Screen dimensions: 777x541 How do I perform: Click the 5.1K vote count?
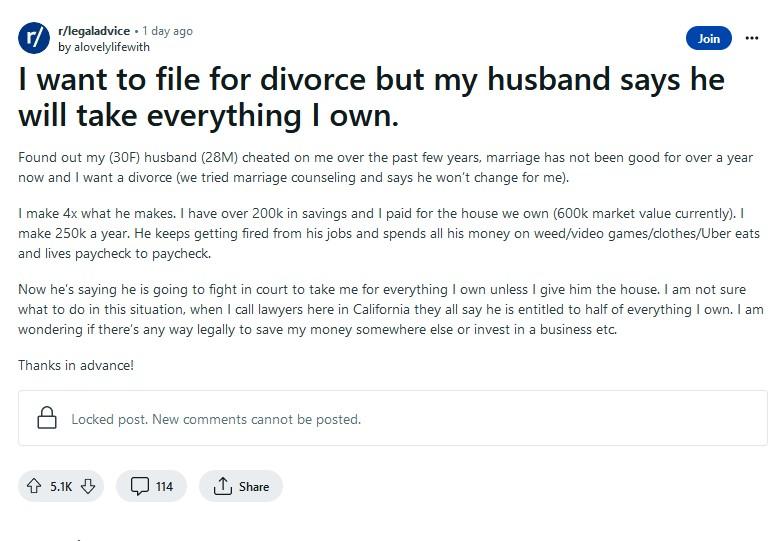pos(61,487)
